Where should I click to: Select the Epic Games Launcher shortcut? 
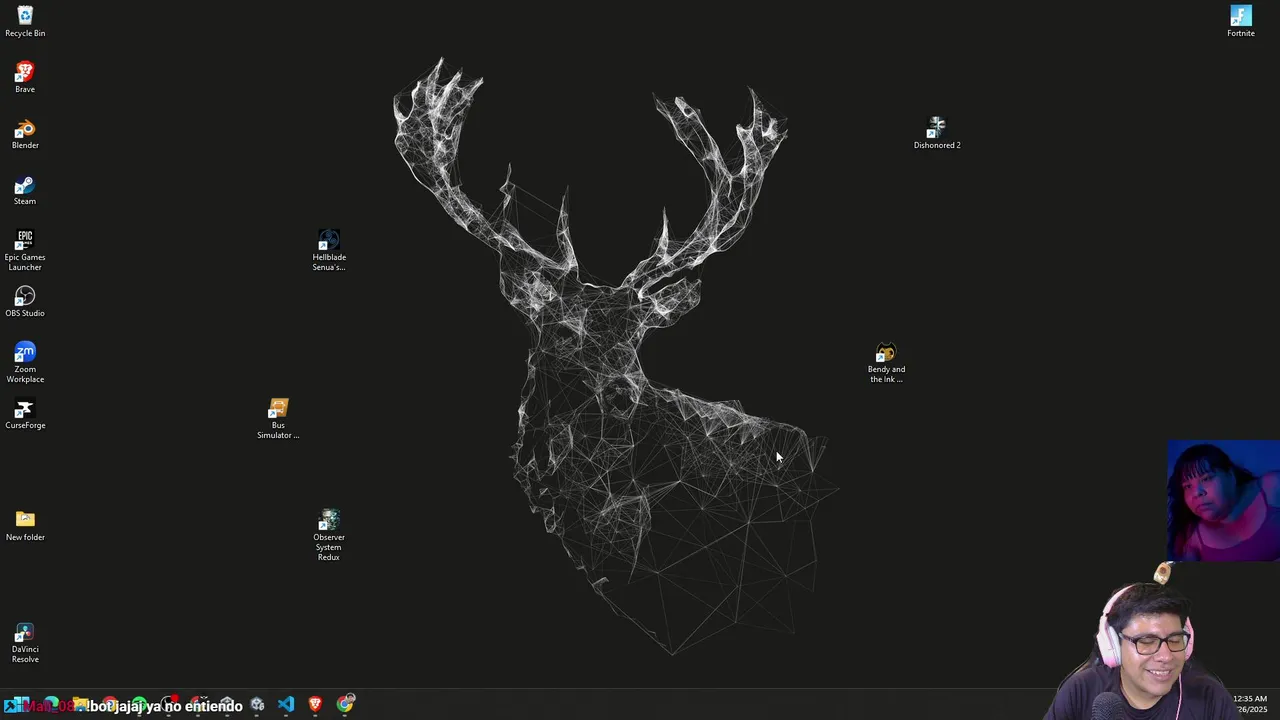click(x=25, y=250)
